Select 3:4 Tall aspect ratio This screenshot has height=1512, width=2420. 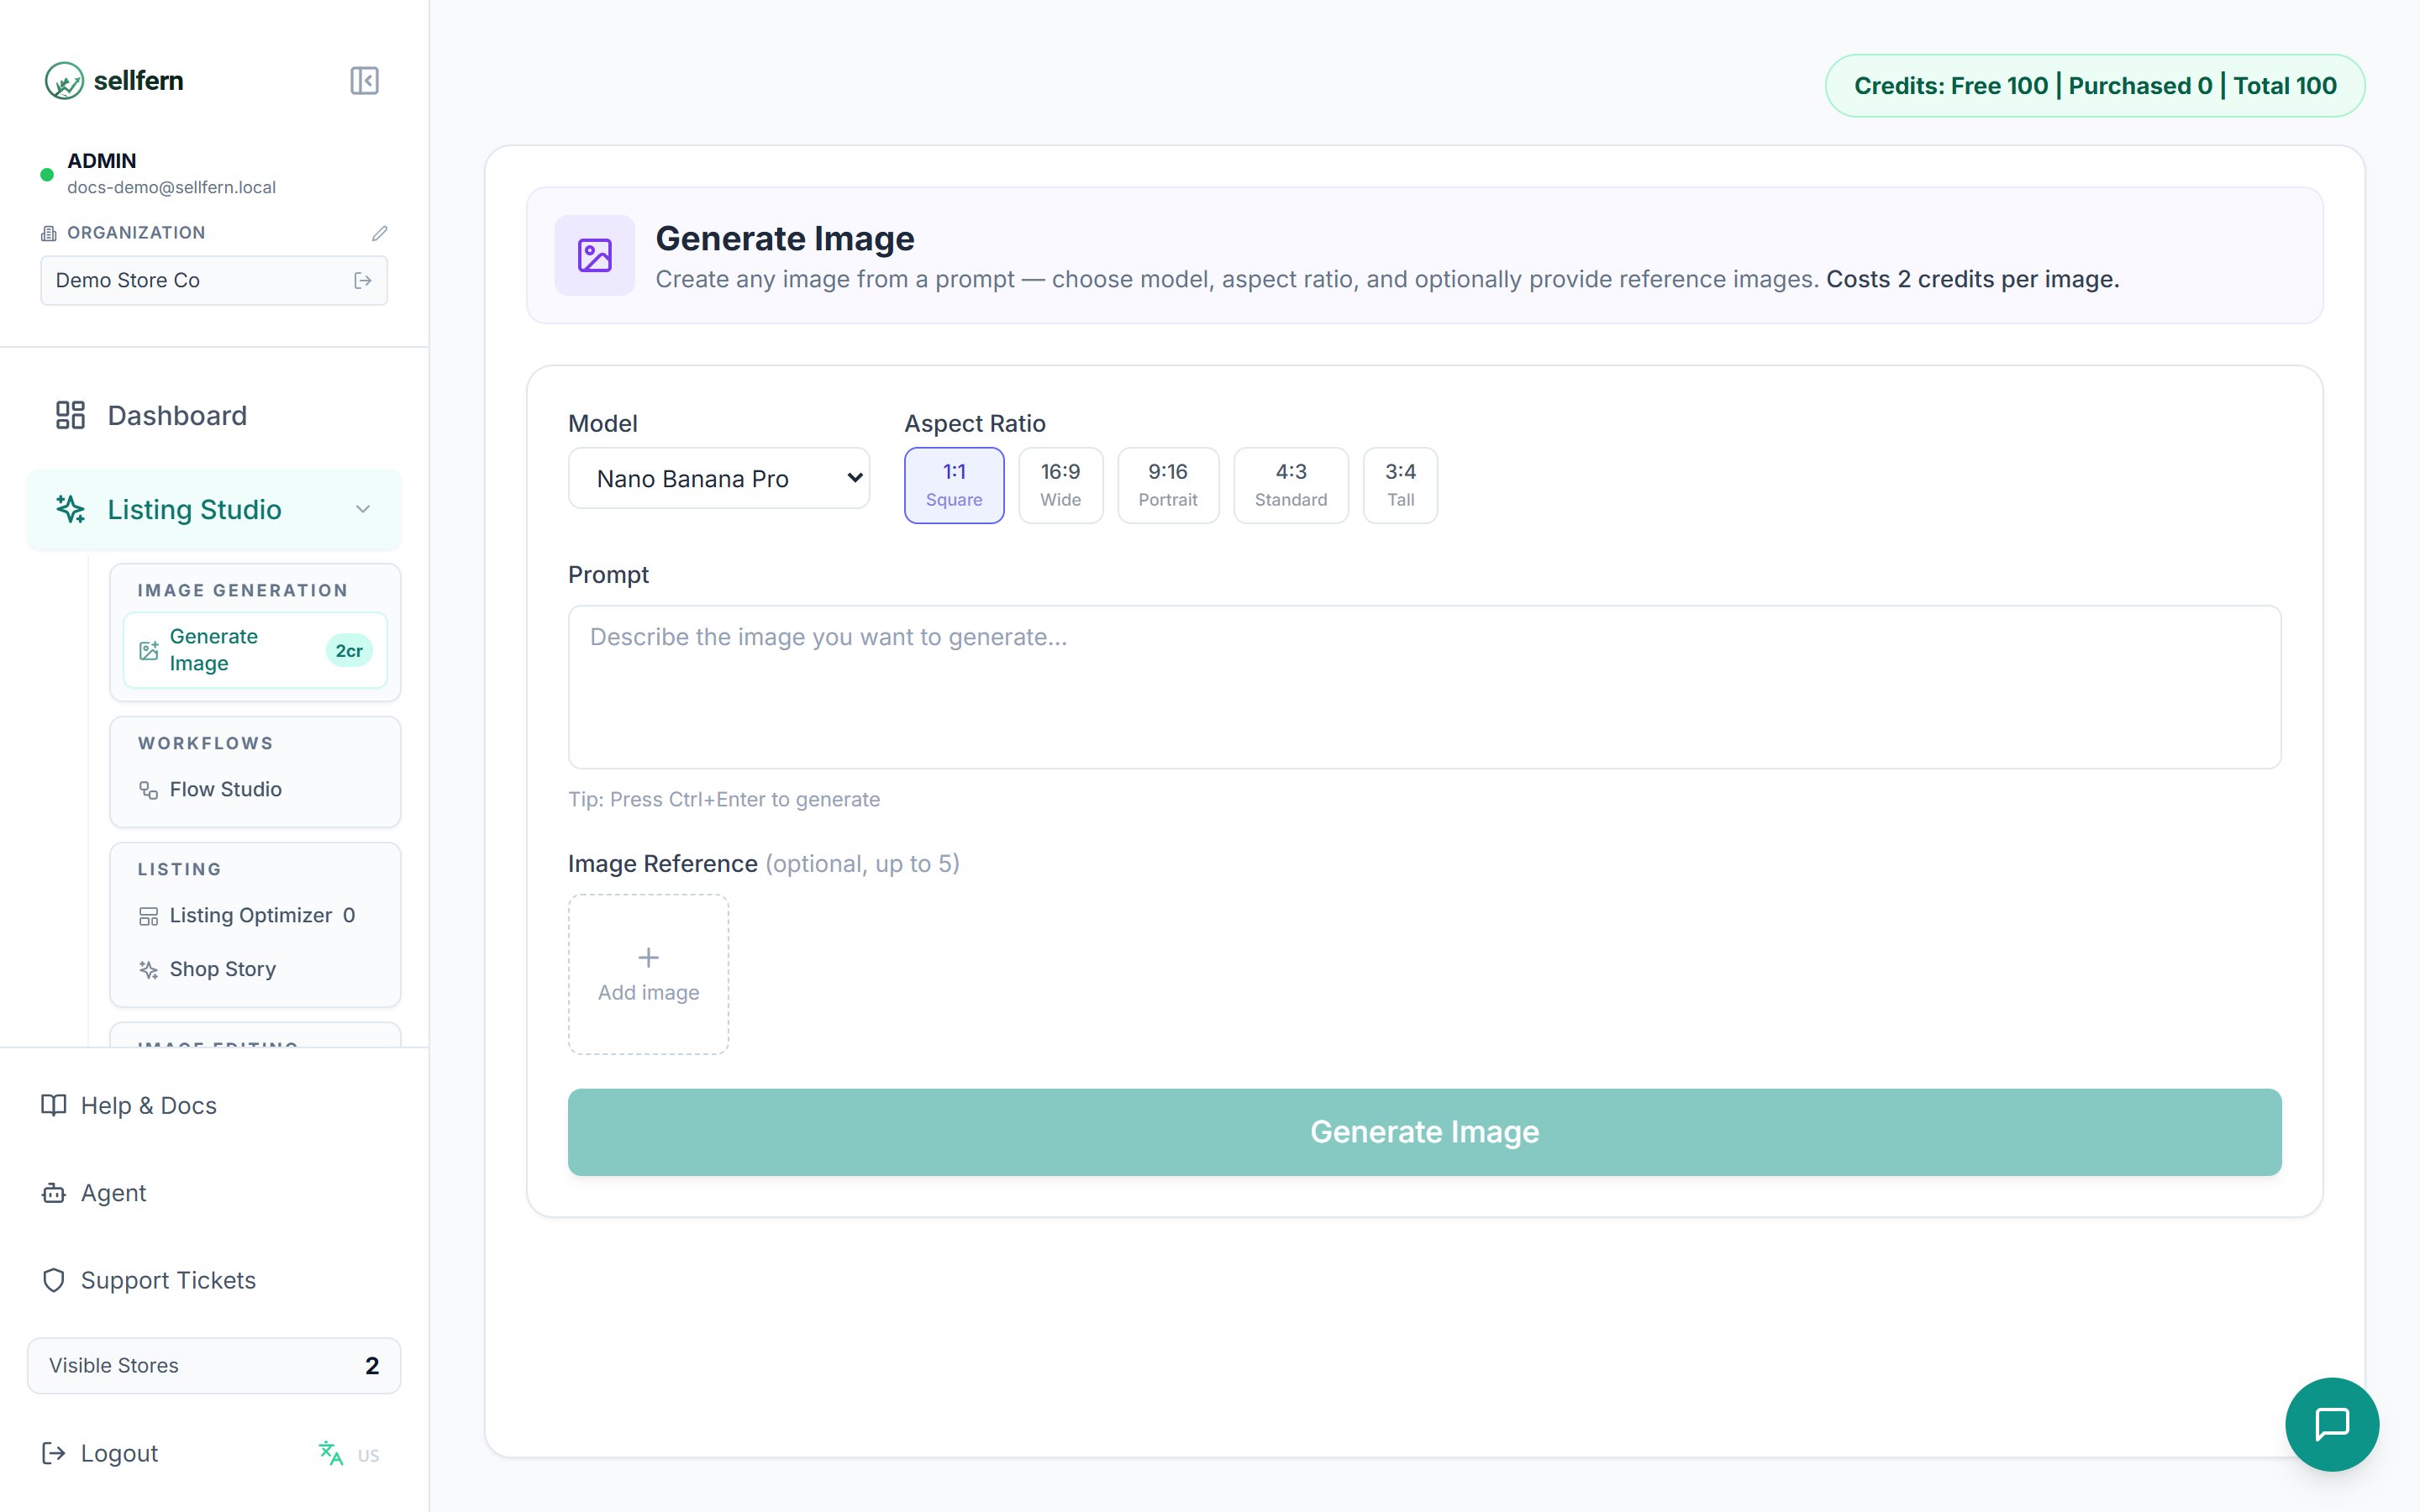[x=1400, y=485]
